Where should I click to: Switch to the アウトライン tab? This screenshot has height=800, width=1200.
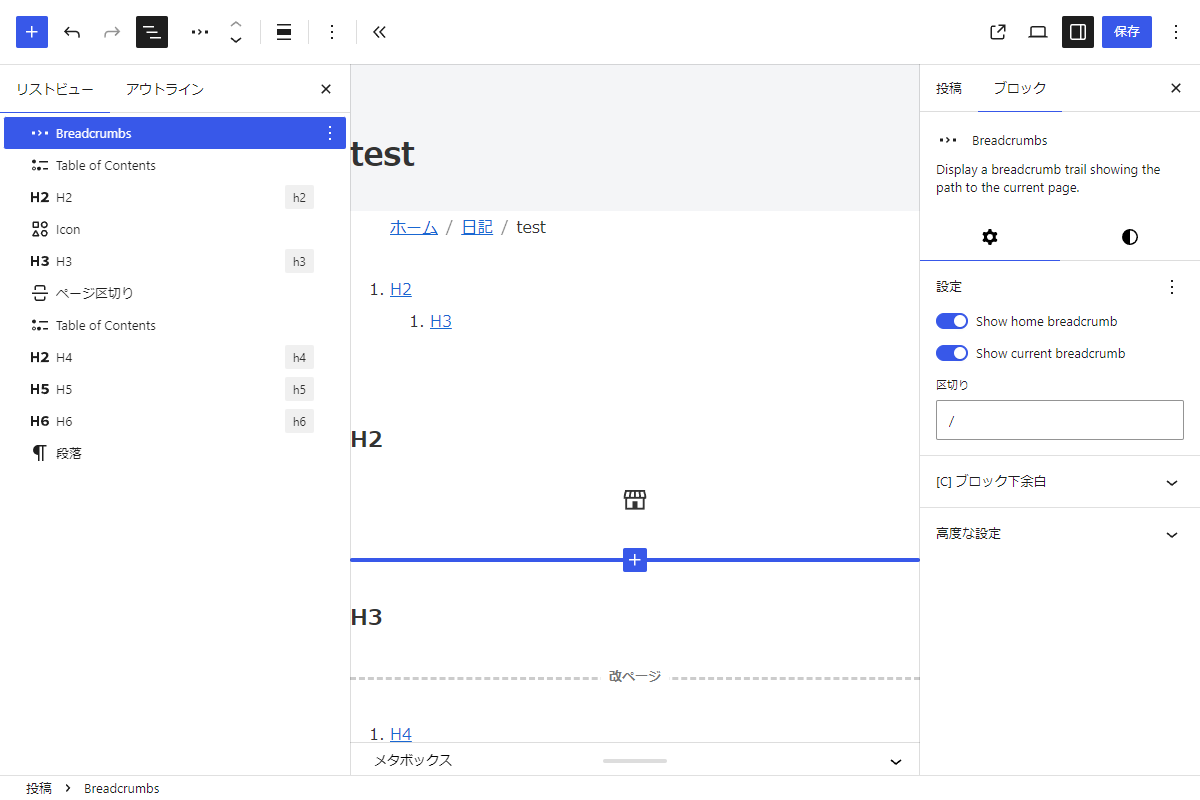[x=165, y=89]
